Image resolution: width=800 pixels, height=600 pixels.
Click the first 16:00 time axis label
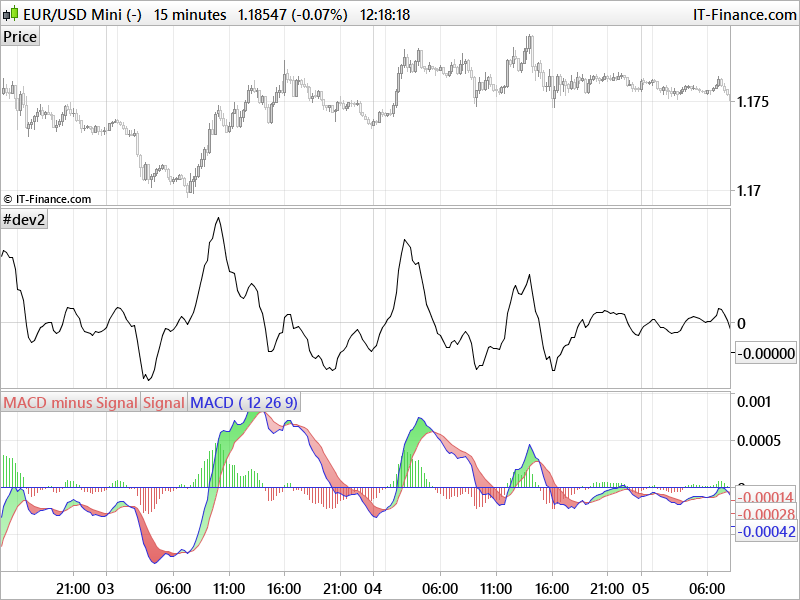(x=284, y=589)
